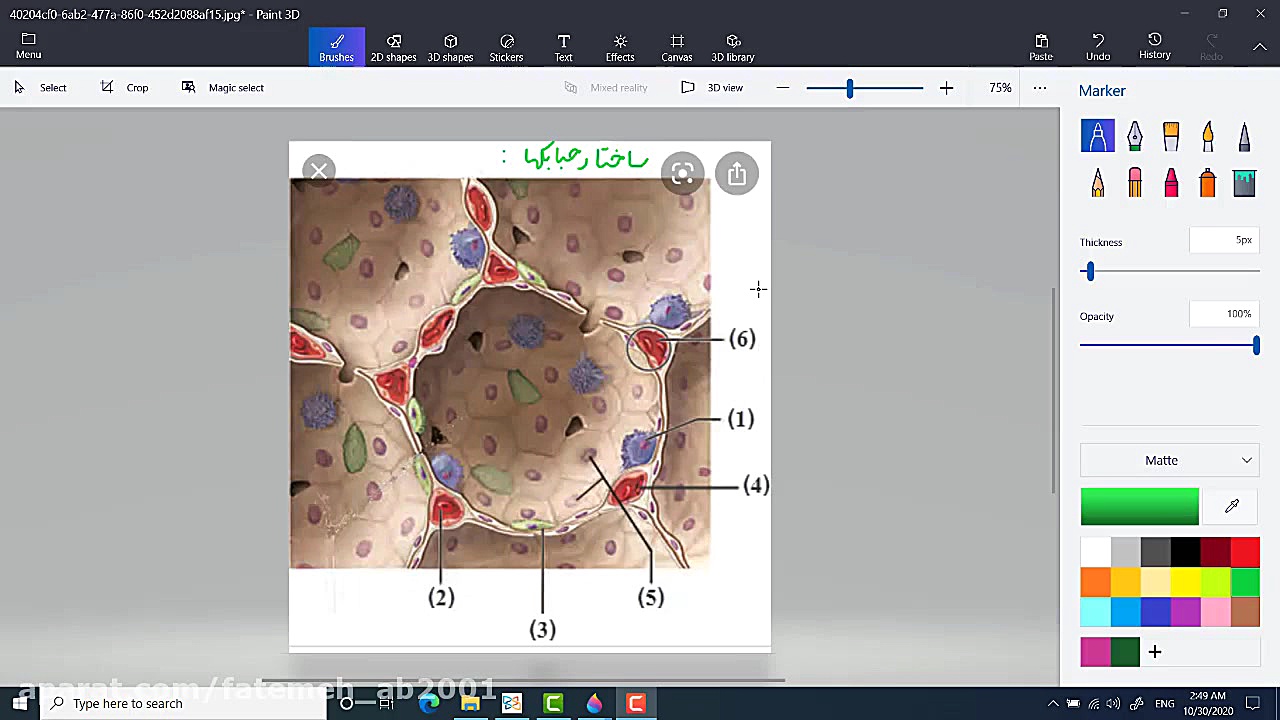Image resolution: width=1280 pixels, height=720 pixels.
Task: Select the Oil brush tool
Action: coord(1171,136)
